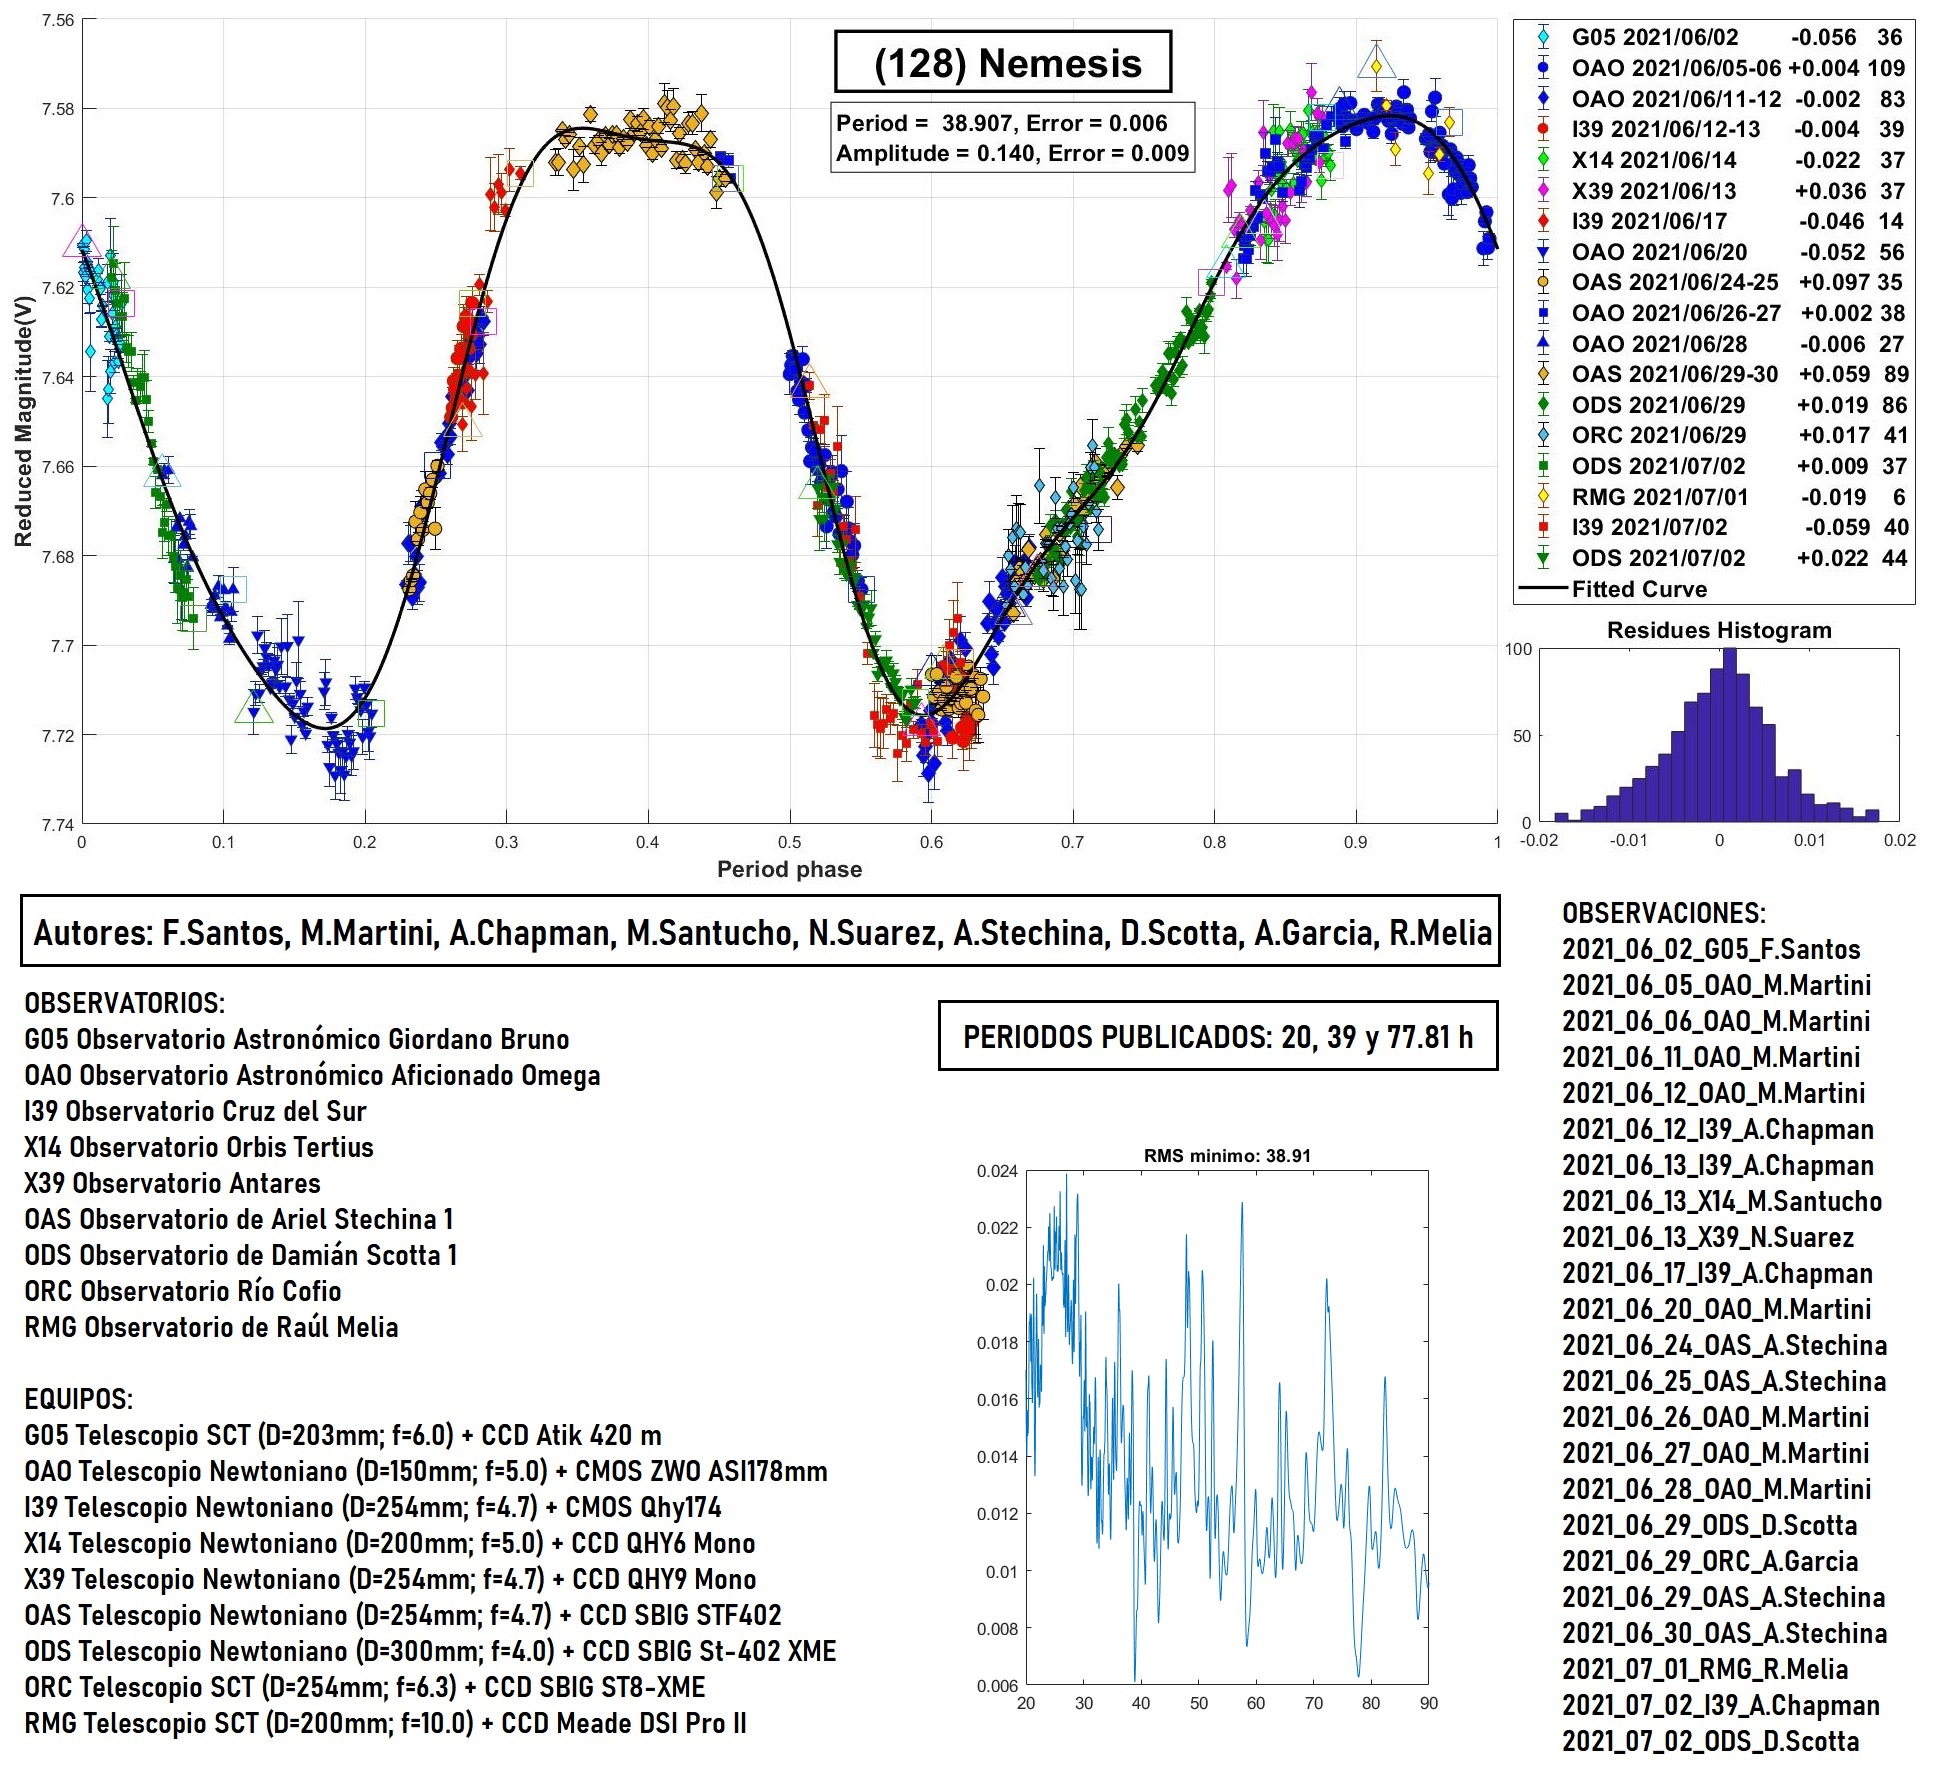Viewport: 1938px width, 1770px height.
Task: Click the "OBSERVATORIOS:" heading
Action: click(x=125, y=1003)
